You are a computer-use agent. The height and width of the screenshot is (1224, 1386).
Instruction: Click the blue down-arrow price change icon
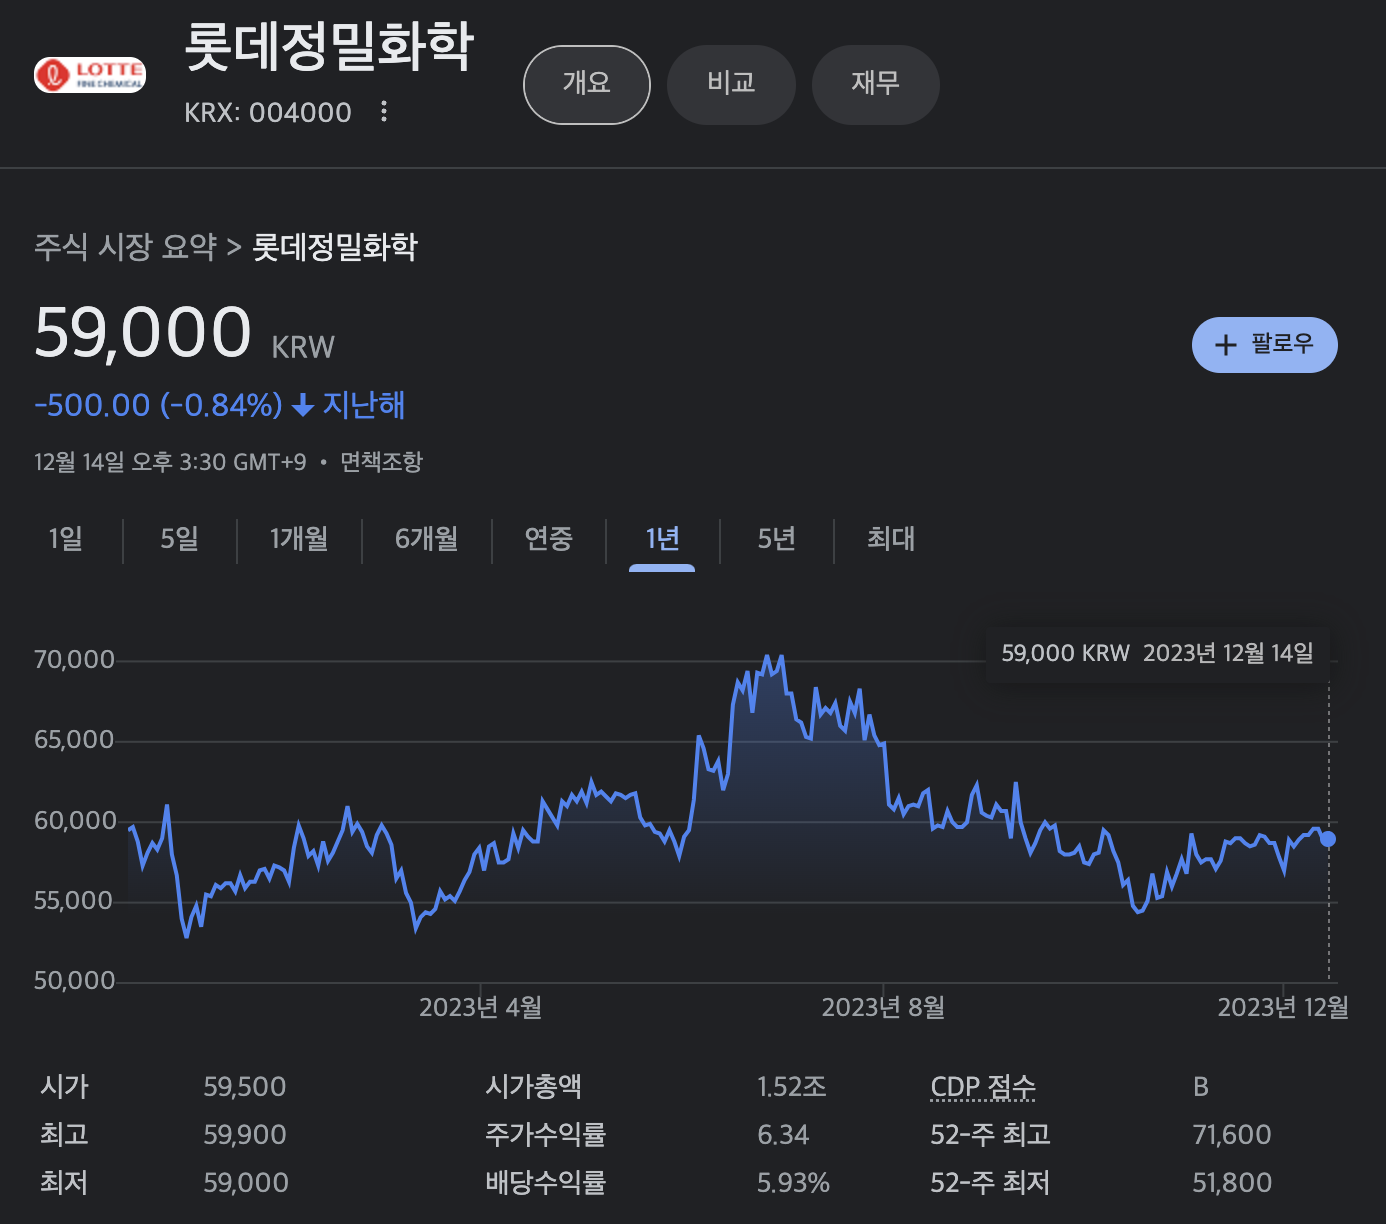pos(303,405)
